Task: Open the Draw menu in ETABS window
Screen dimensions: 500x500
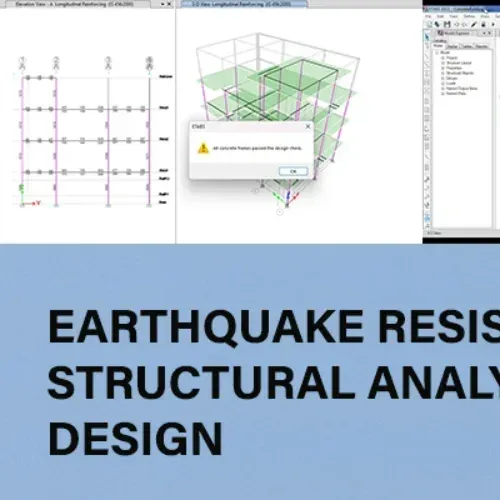Action: click(x=485, y=16)
